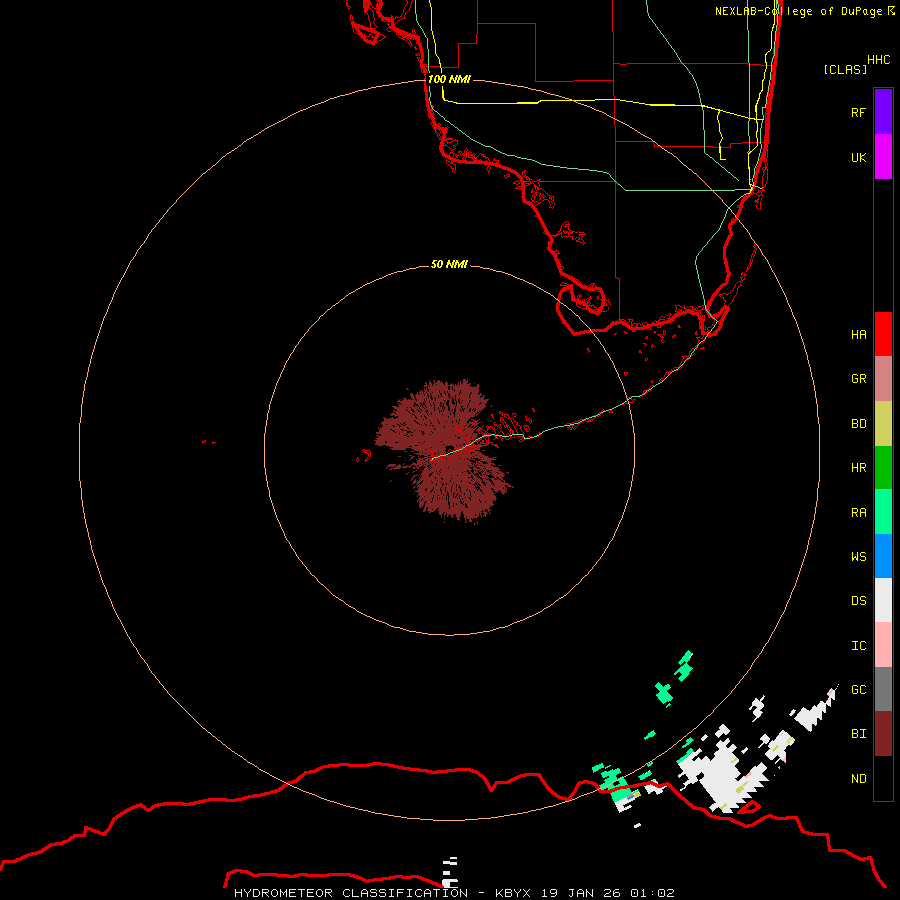Viewport: 900px width, 900px height.
Task: Click the IC legend label
Action: click(858, 646)
